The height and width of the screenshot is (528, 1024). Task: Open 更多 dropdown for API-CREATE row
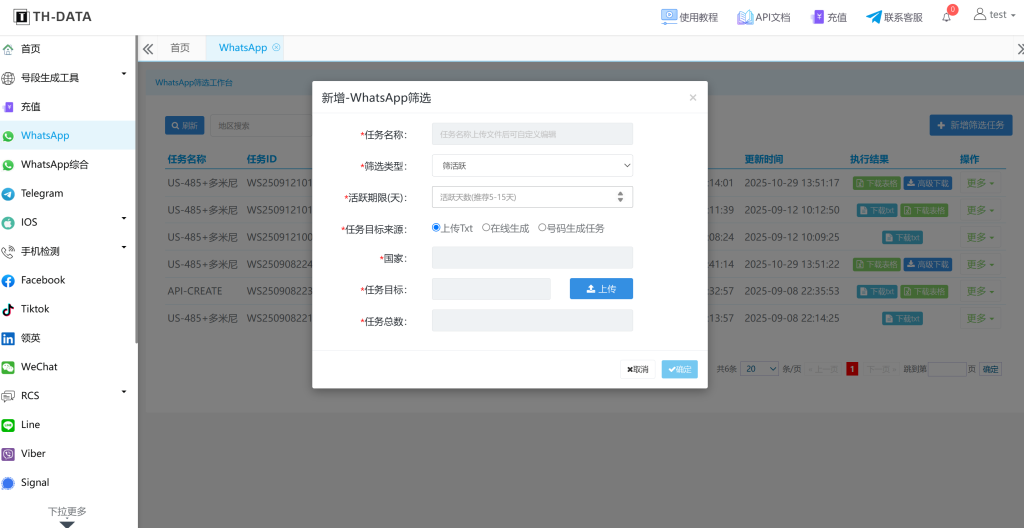click(980, 291)
